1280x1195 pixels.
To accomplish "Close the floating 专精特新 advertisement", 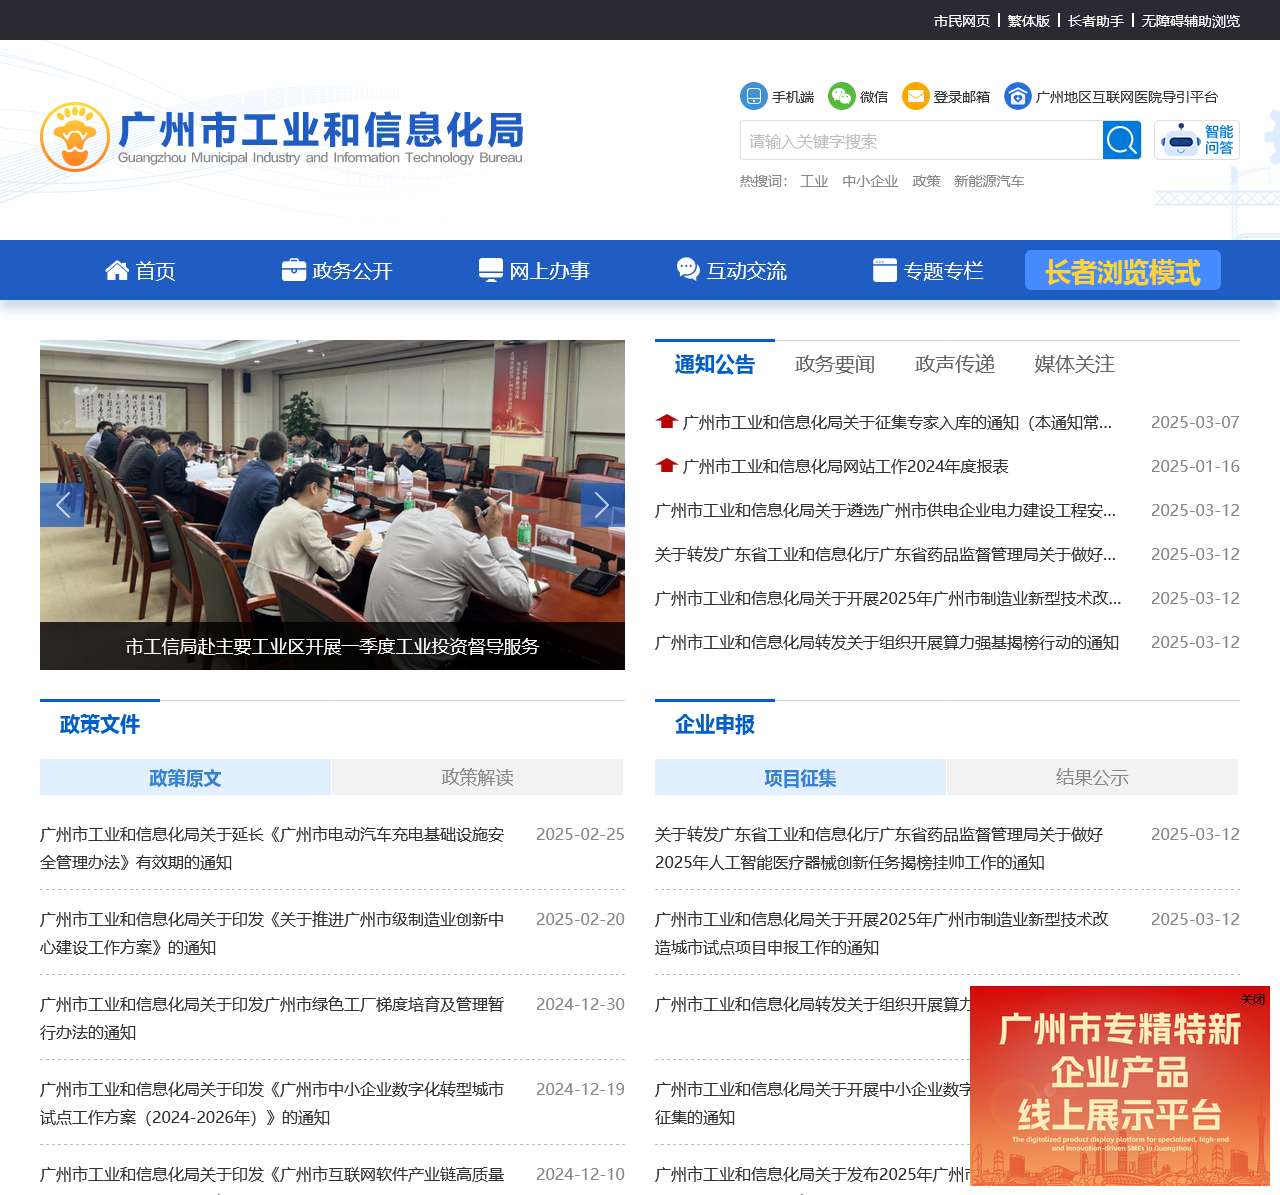I will [x=1253, y=1000].
